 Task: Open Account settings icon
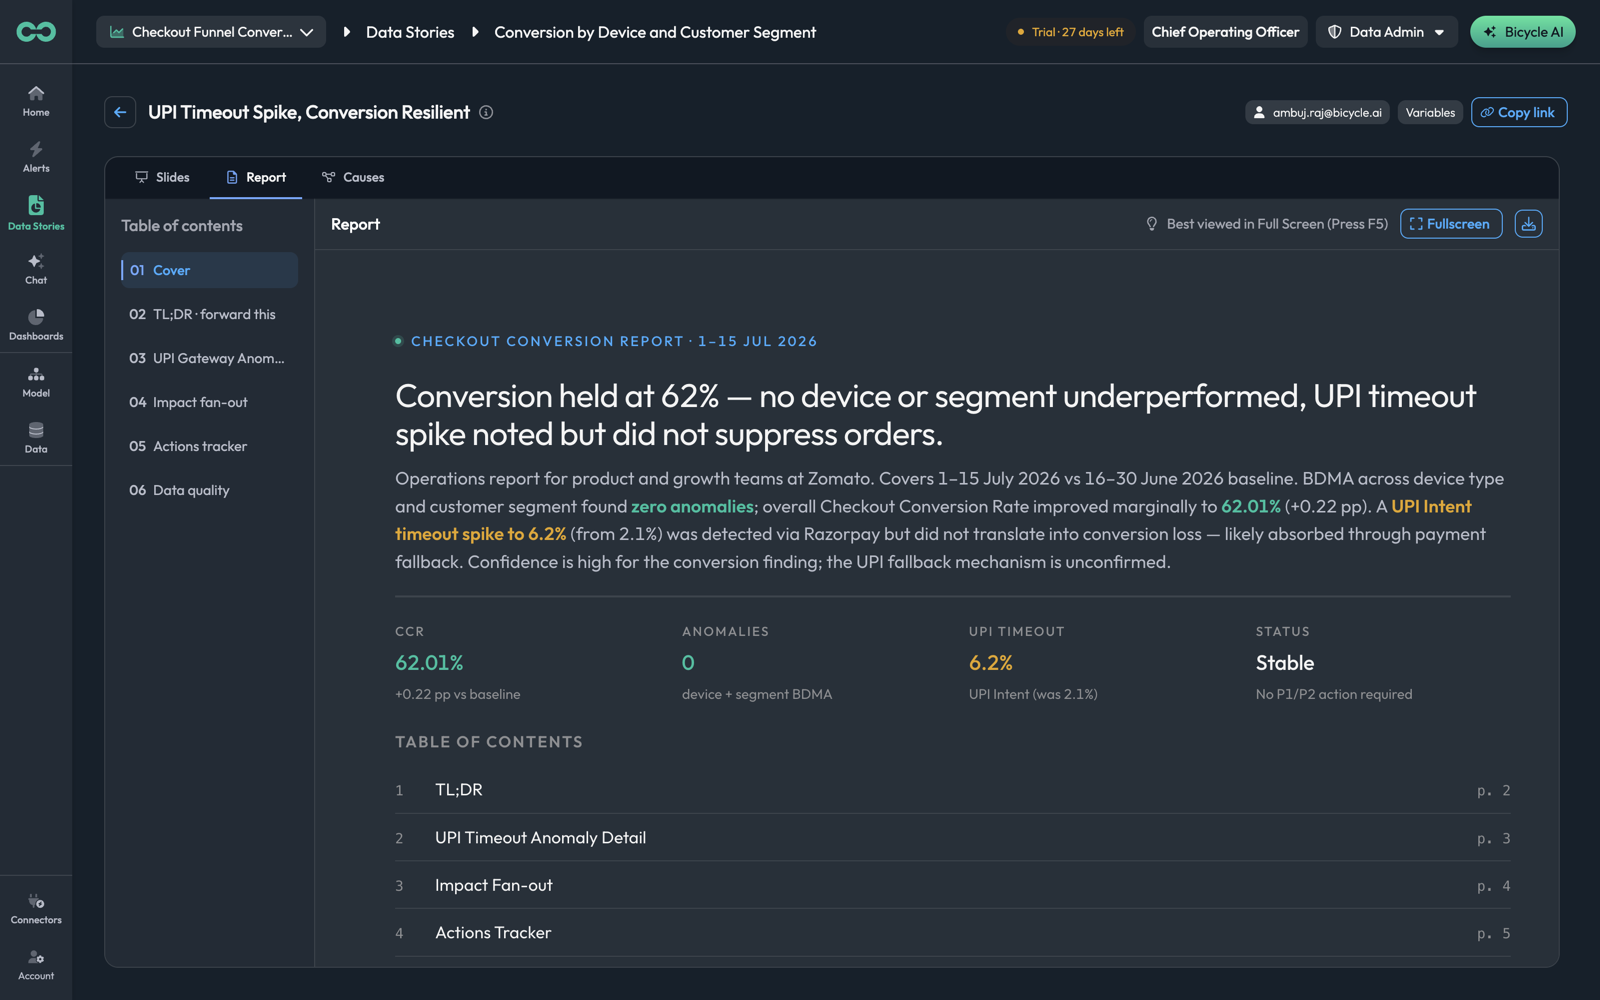(x=36, y=964)
